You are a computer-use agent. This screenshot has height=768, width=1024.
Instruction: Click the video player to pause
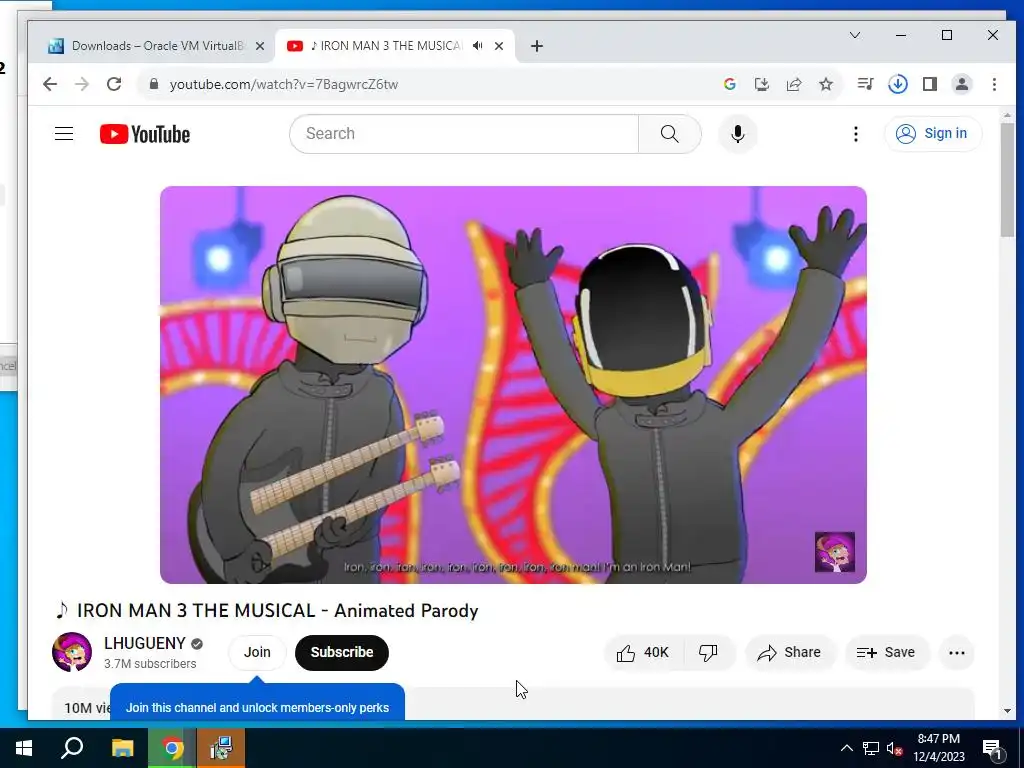[x=513, y=385]
